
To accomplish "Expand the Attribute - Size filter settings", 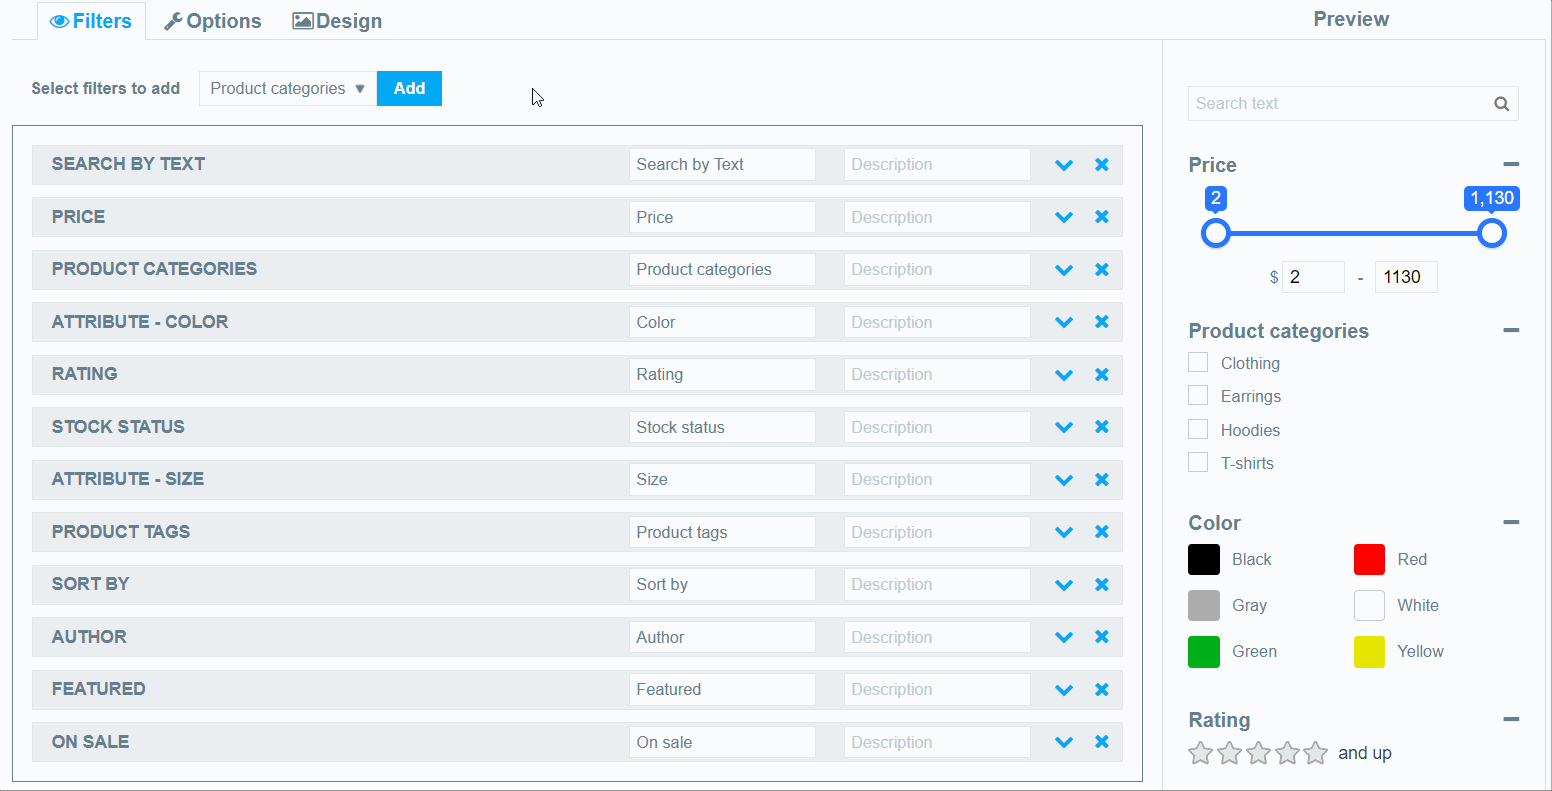I will [1064, 480].
